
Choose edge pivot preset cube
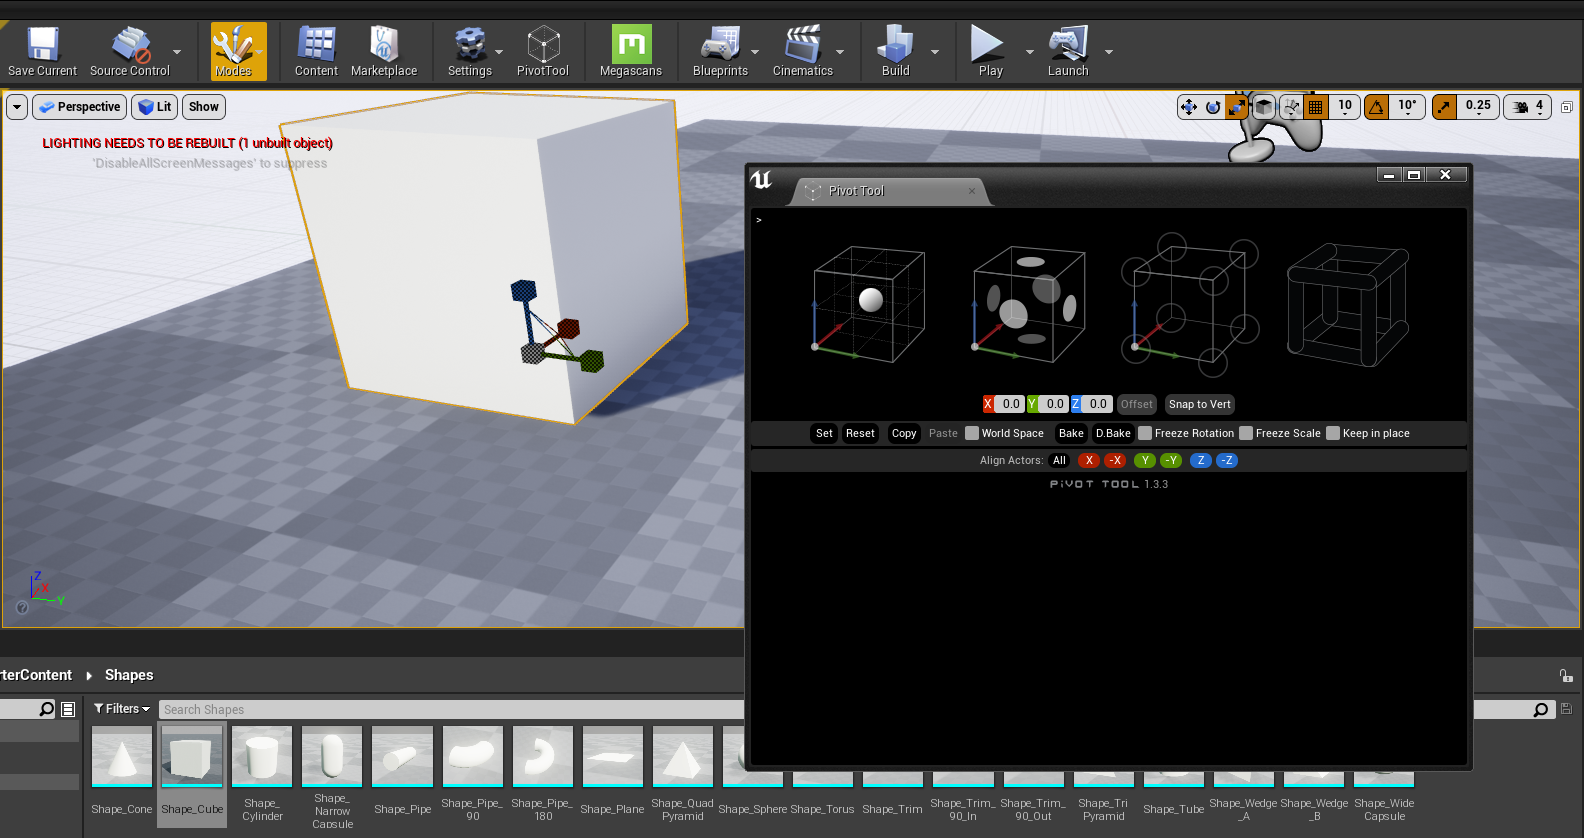(1348, 305)
